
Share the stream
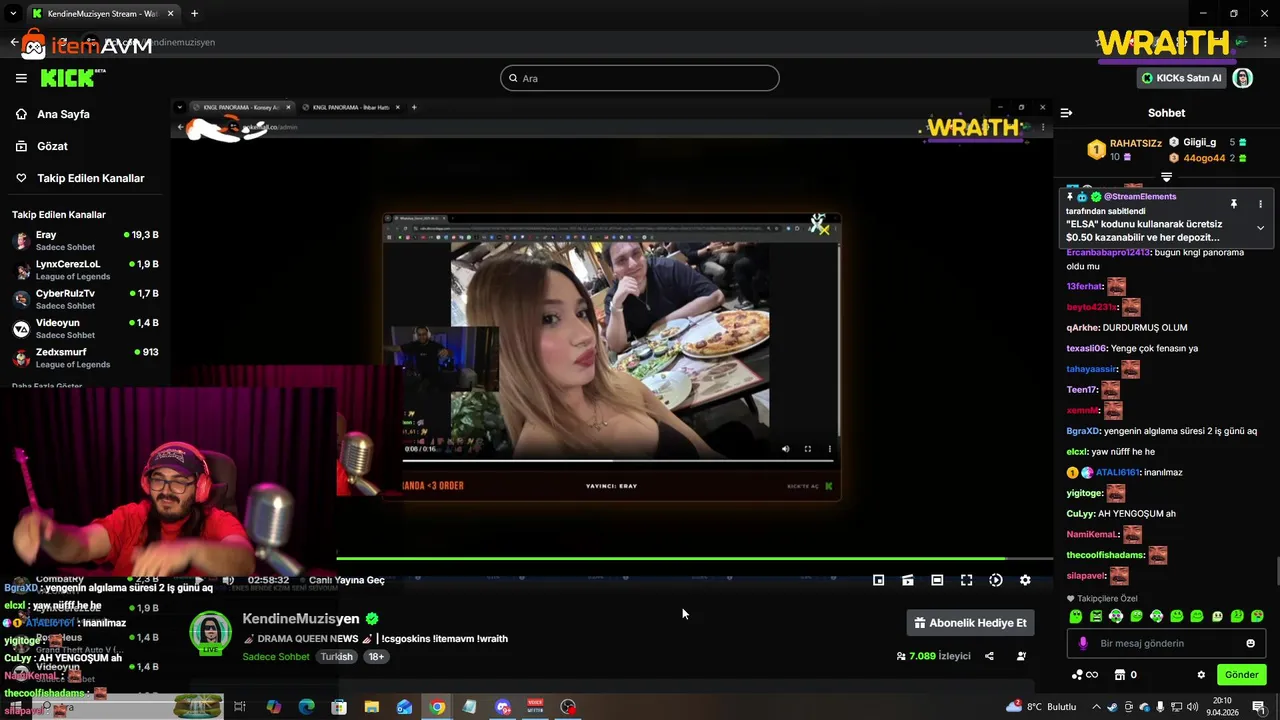[x=989, y=656]
